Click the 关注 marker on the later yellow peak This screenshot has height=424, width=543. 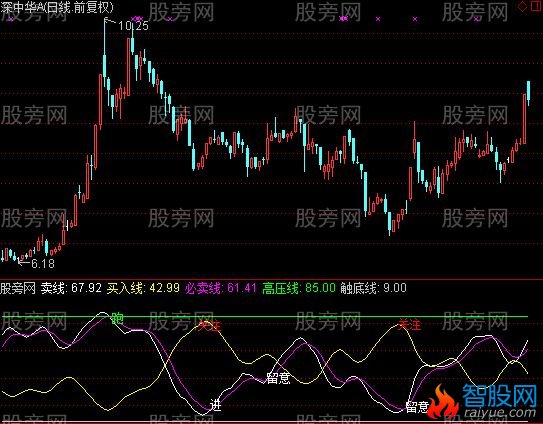[x=409, y=325]
